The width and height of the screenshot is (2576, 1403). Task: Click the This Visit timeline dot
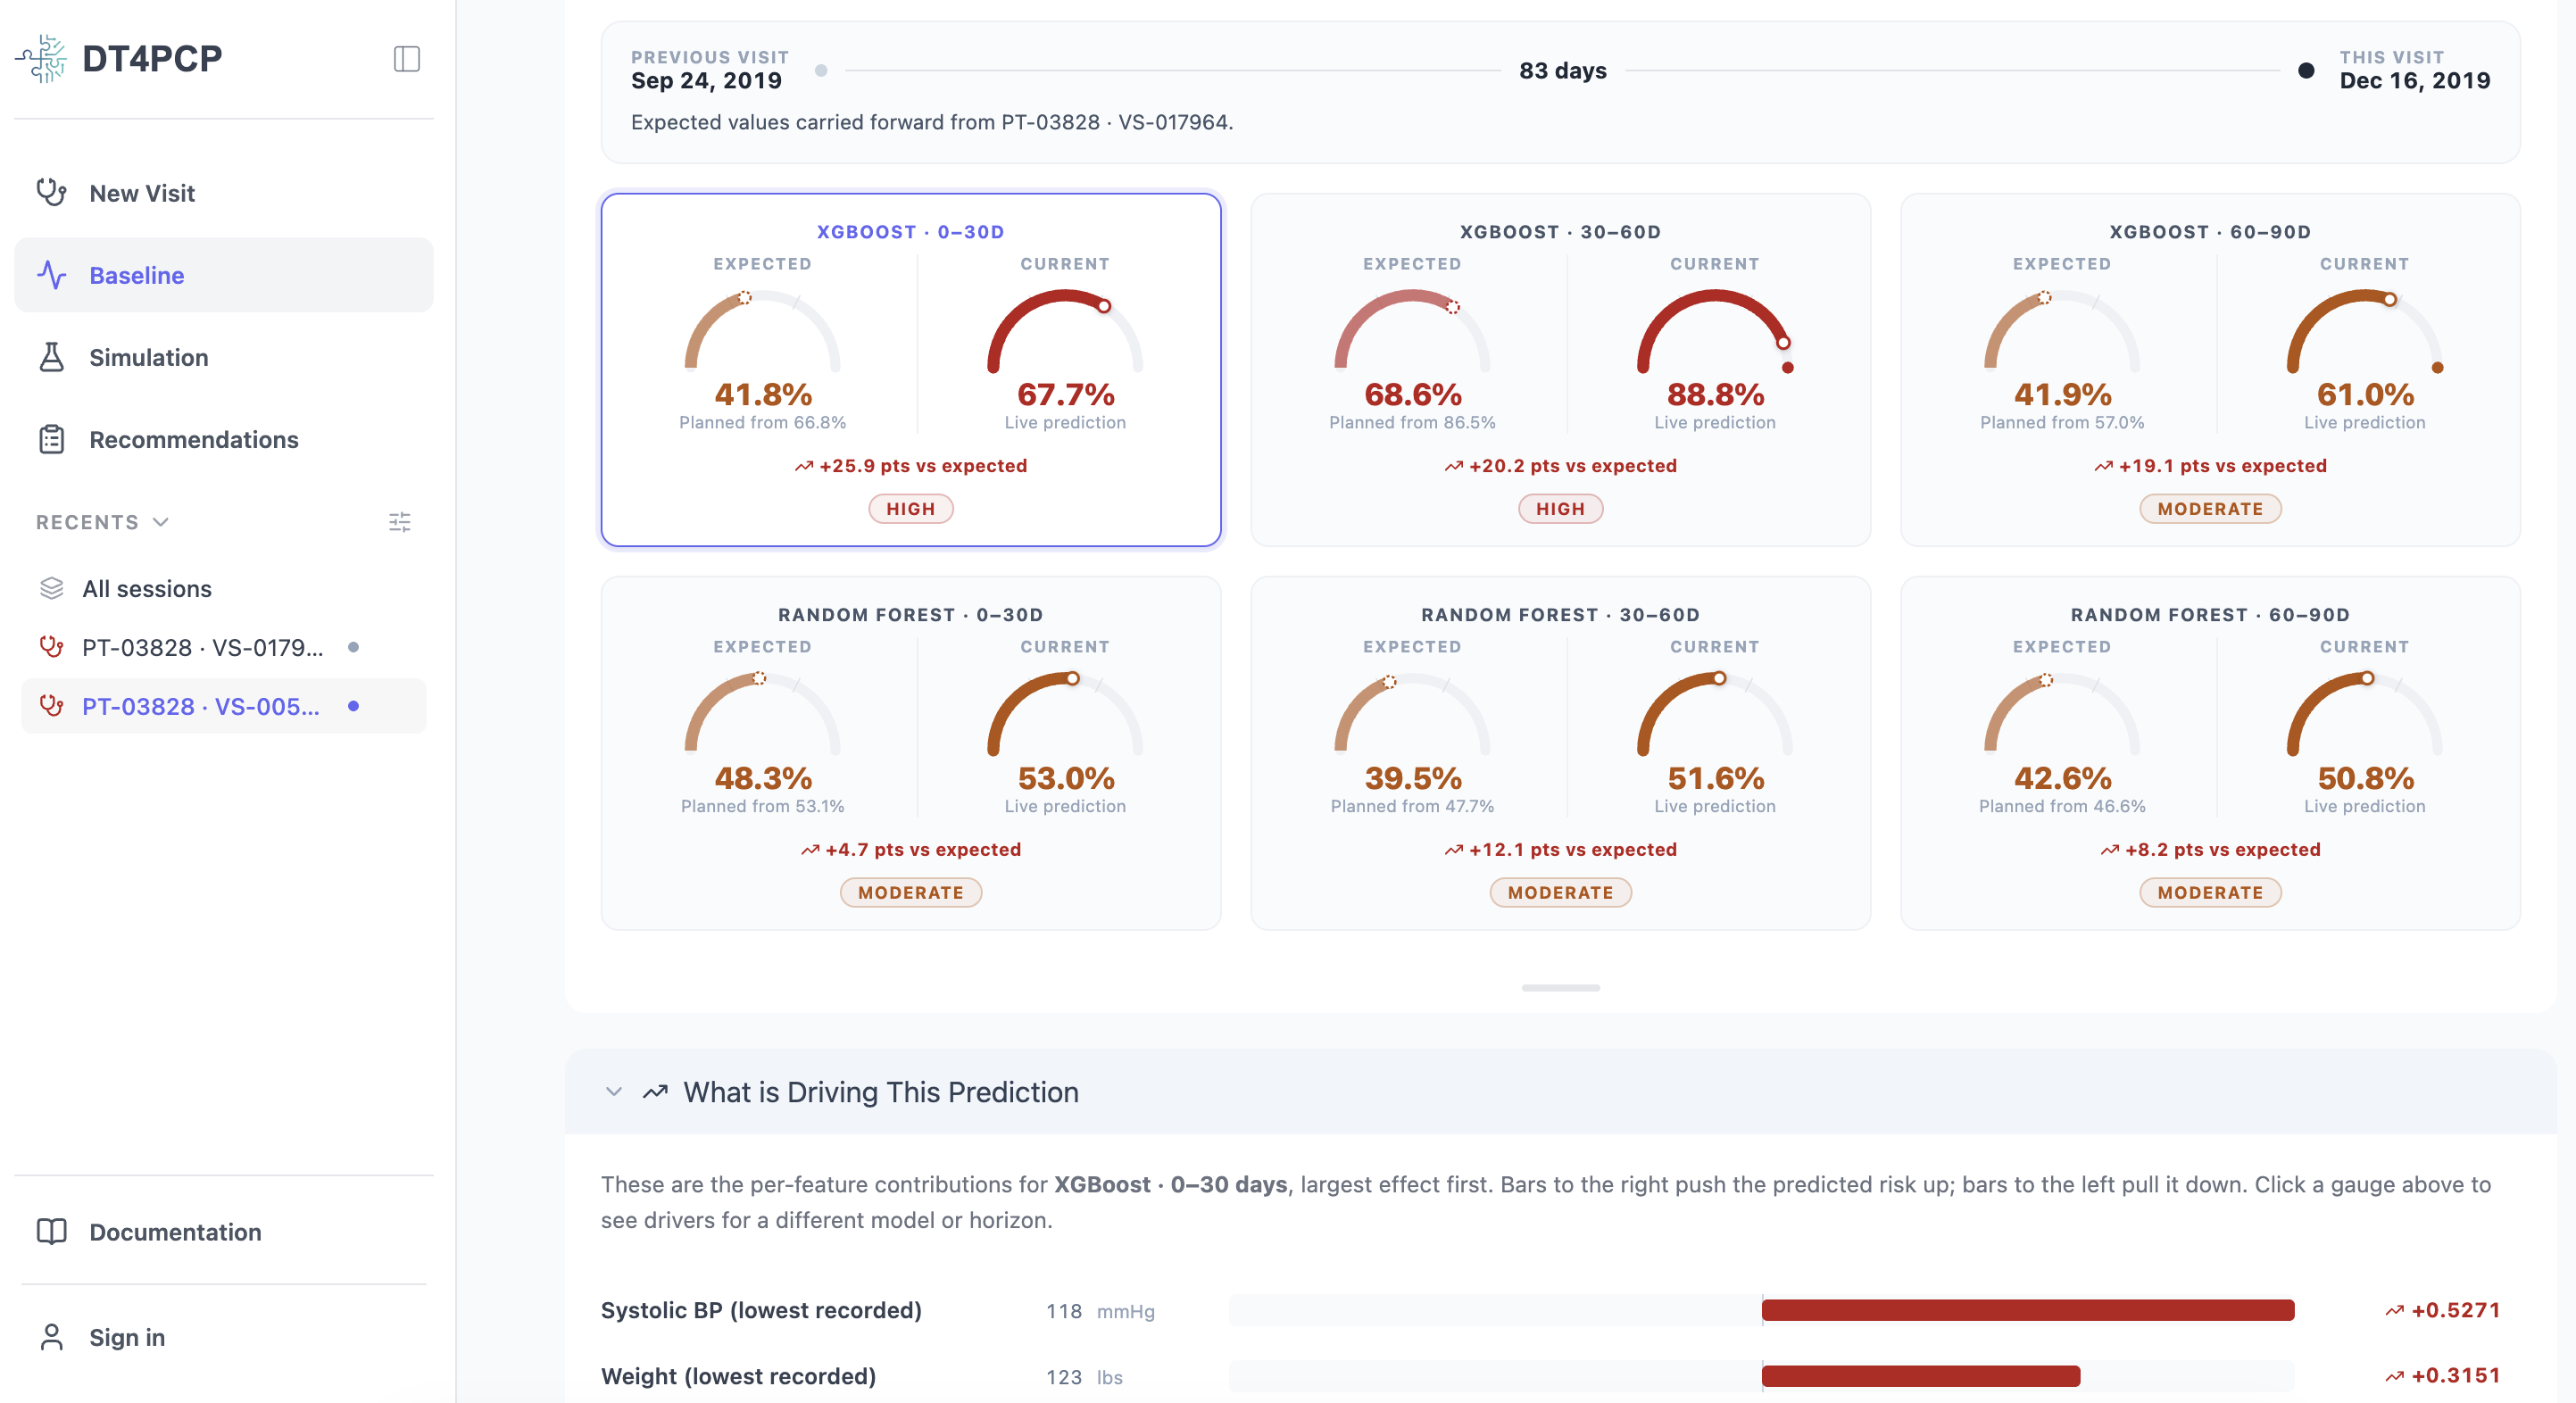[2306, 70]
